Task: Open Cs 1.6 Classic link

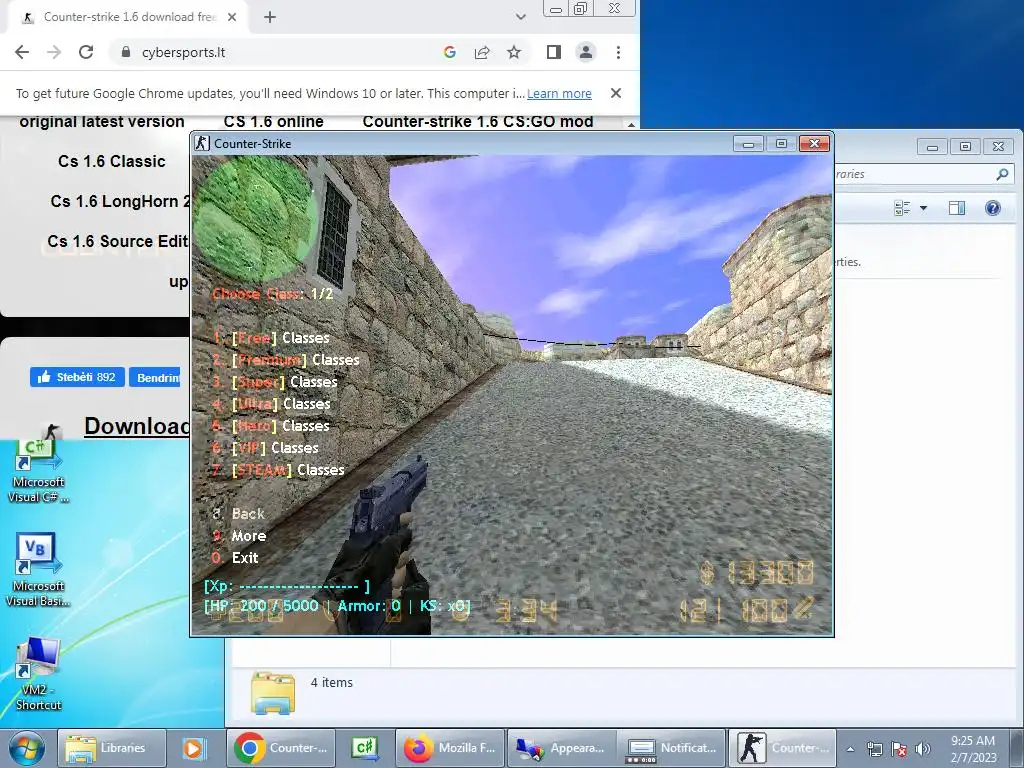Action: [112, 161]
